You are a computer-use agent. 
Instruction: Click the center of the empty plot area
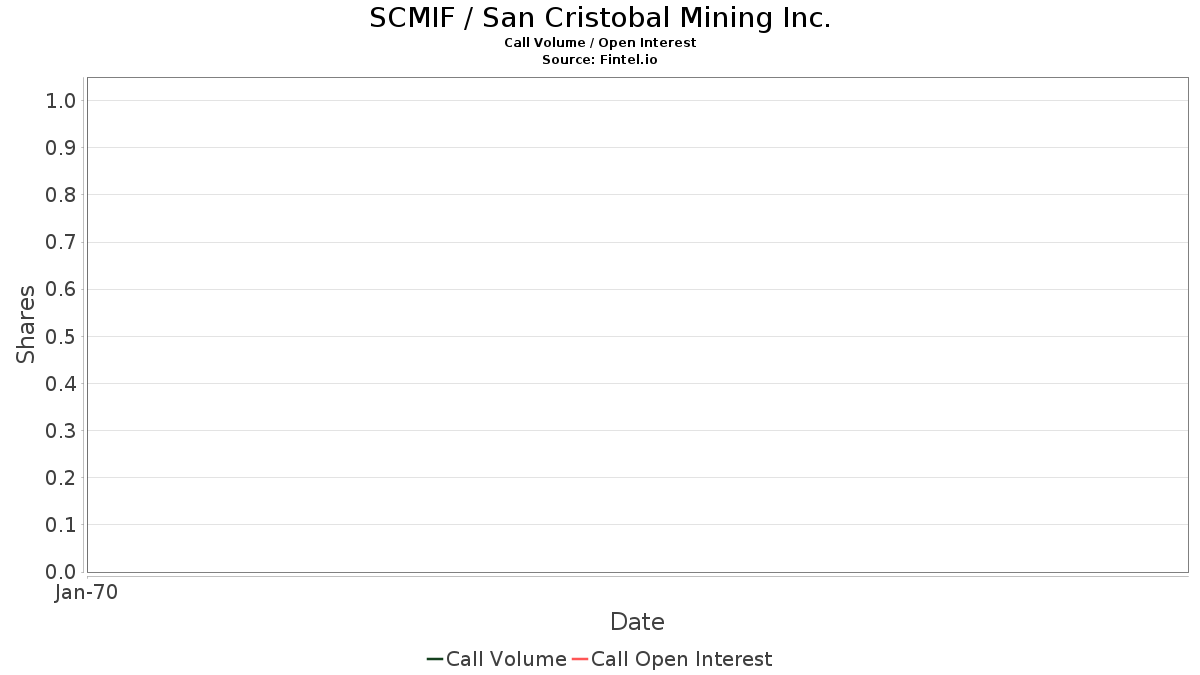[x=637, y=325]
